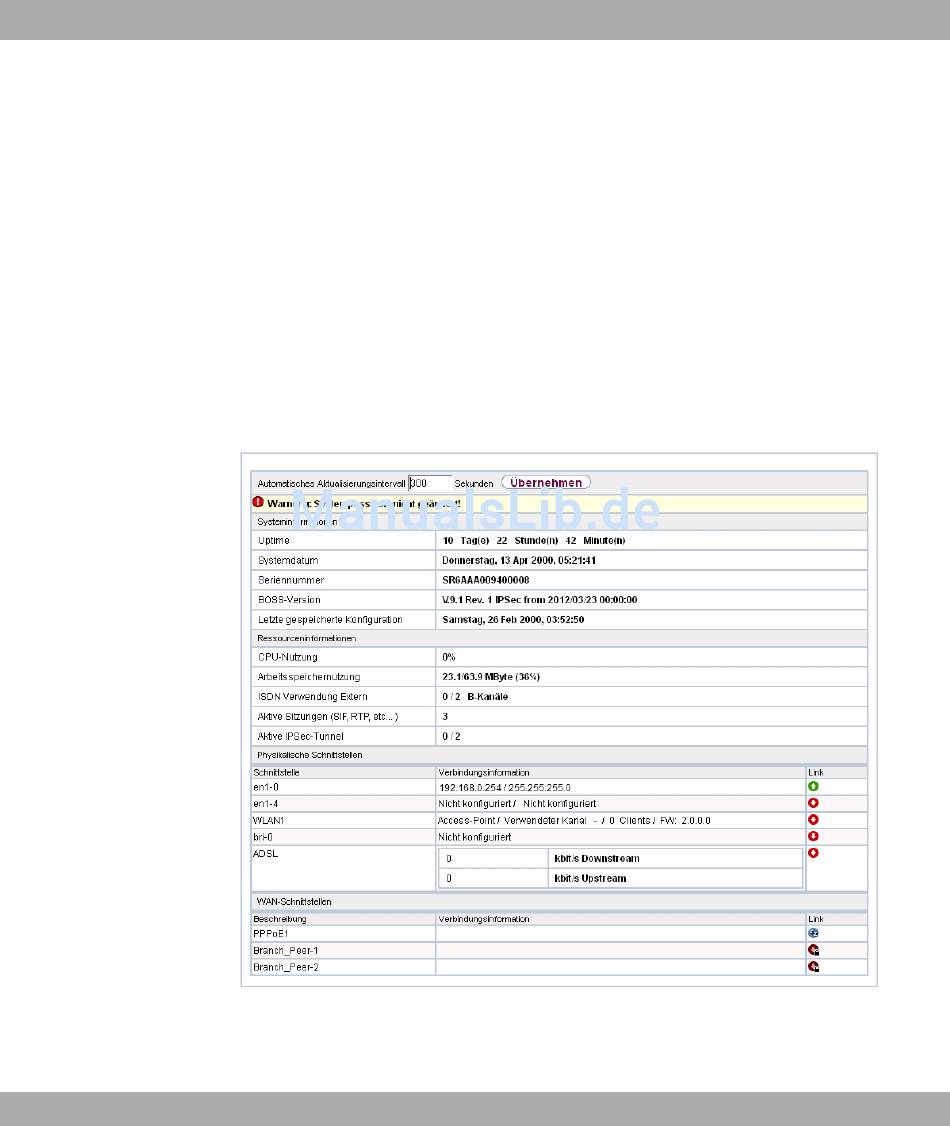
Task: Select the Aktive IPSec-Tunnel value 0 / 2
Action: click(x=452, y=737)
